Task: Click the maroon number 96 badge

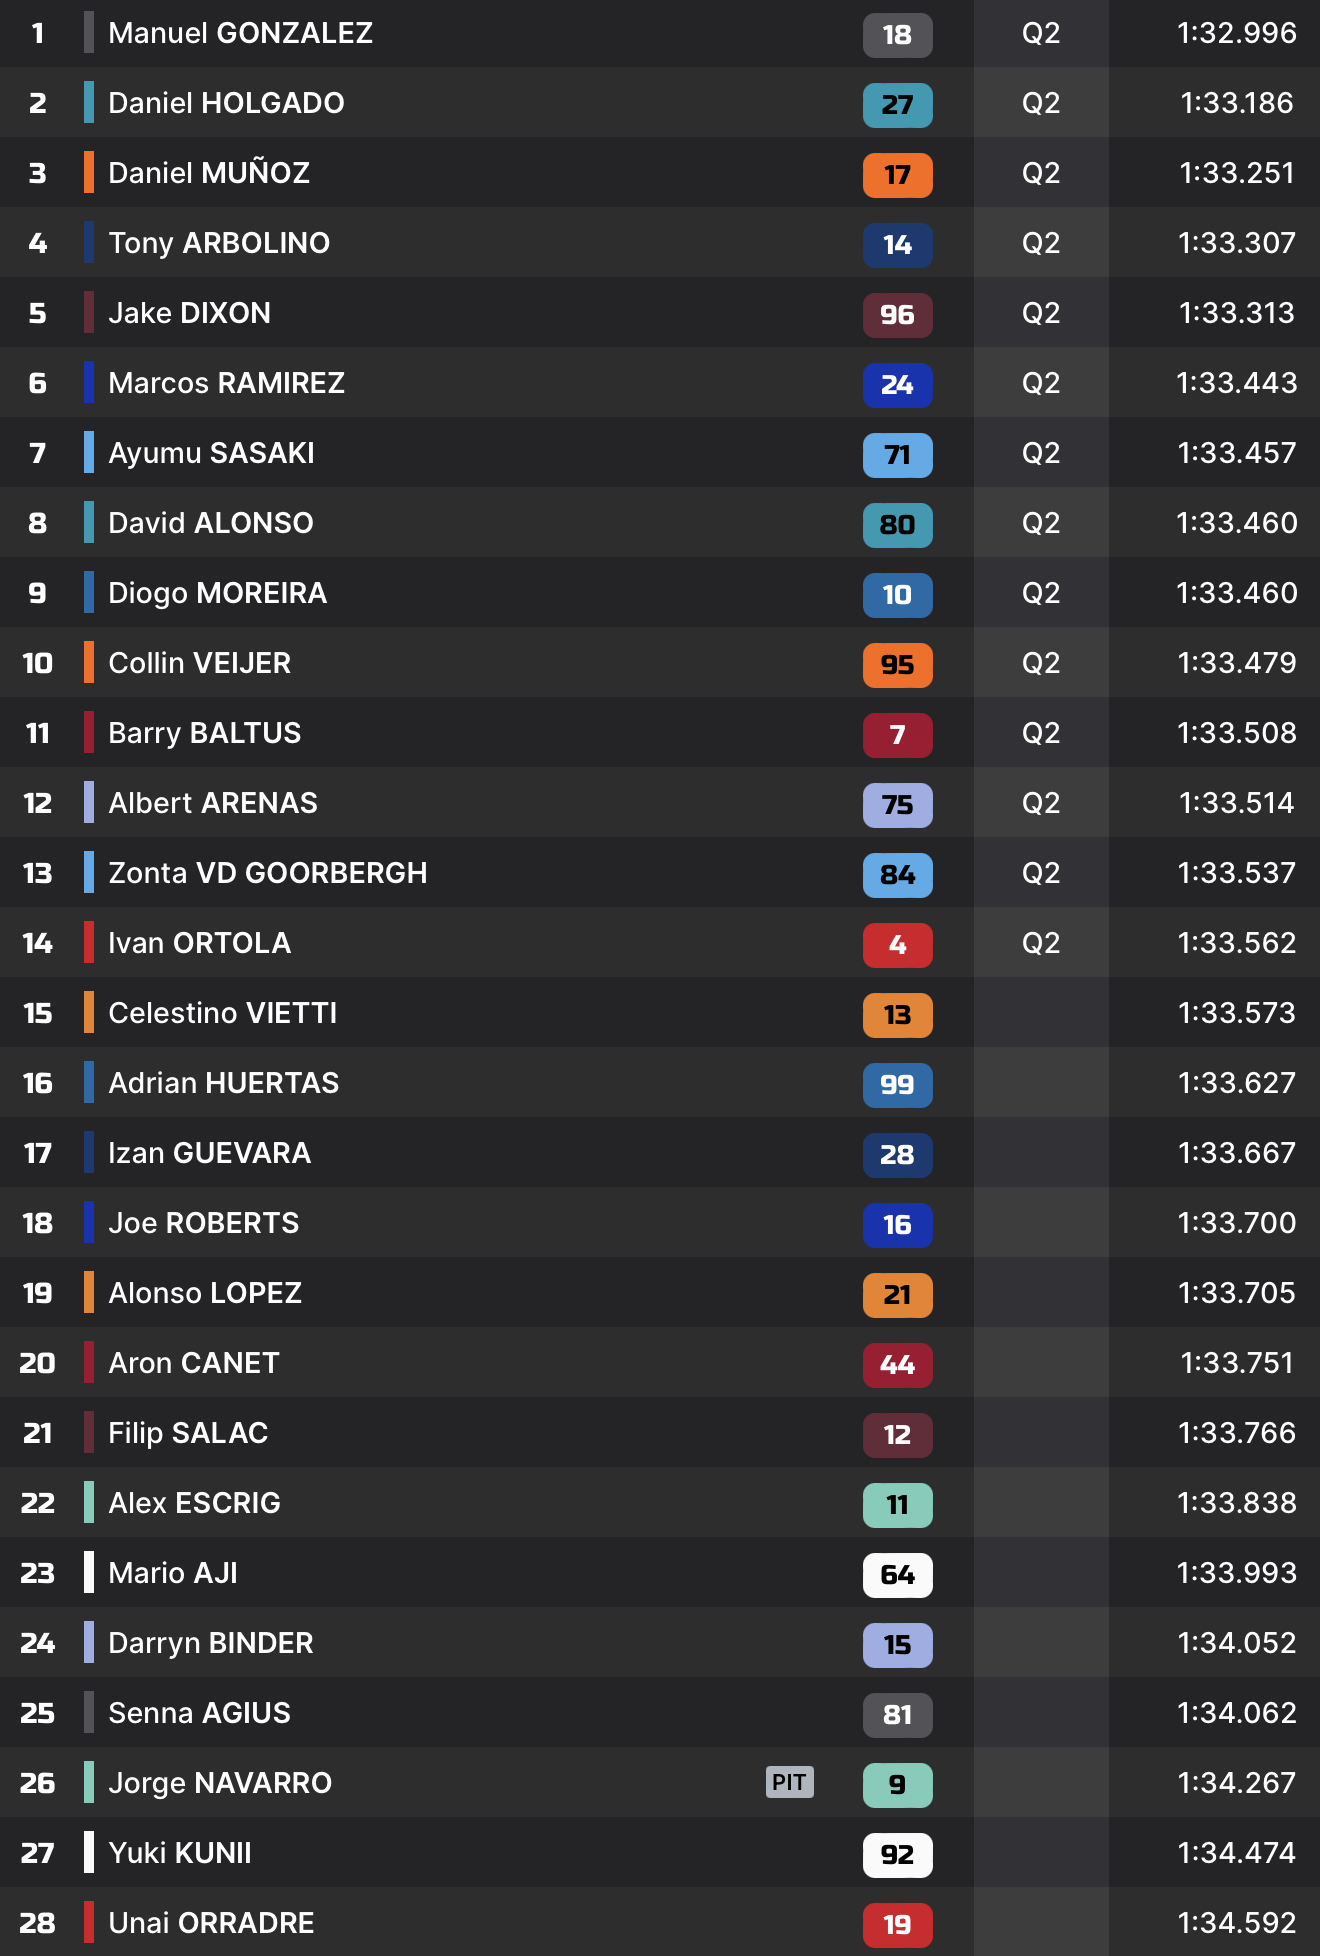Action: (897, 315)
